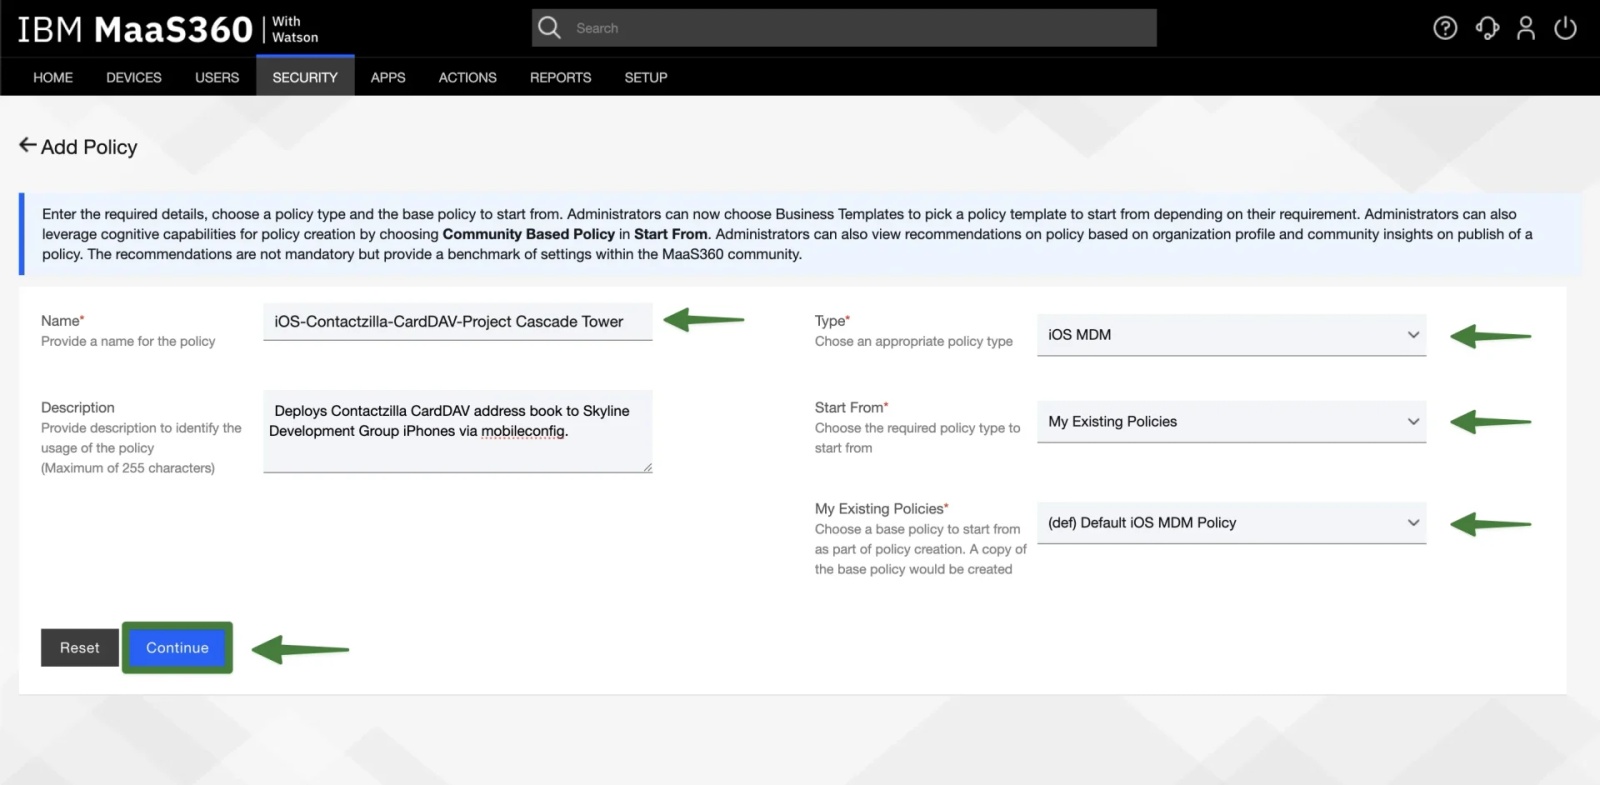Go back using Add Policy arrow

(x=28, y=146)
